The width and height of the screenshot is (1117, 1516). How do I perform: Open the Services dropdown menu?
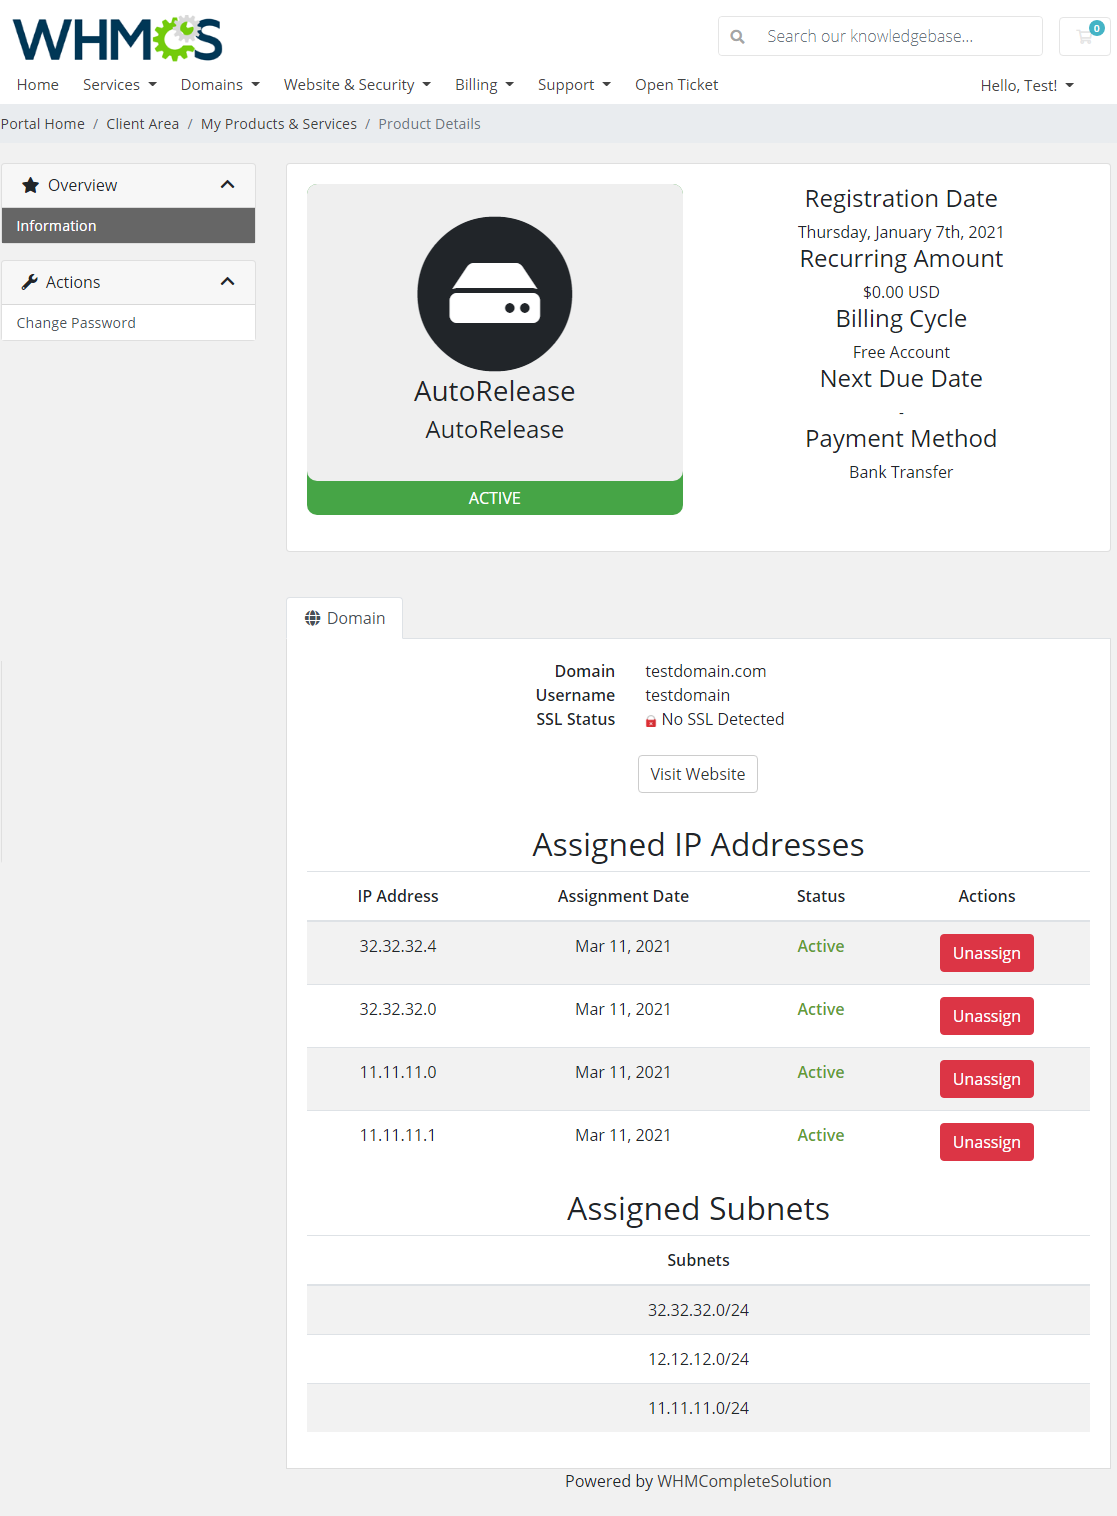coord(120,85)
